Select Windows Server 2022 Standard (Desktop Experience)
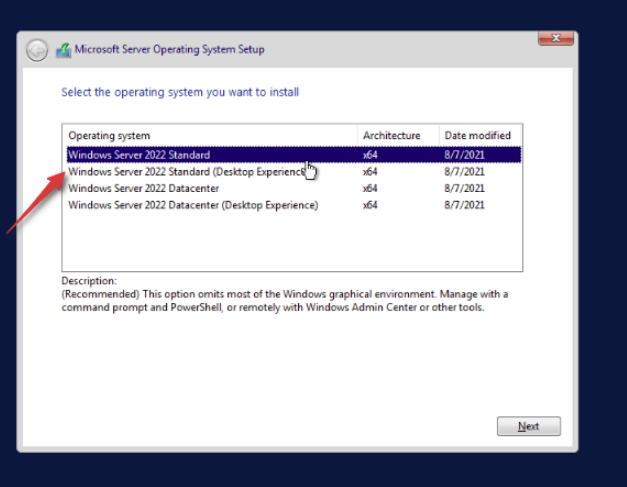This screenshot has height=487, width=627. click(x=294, y=172)
